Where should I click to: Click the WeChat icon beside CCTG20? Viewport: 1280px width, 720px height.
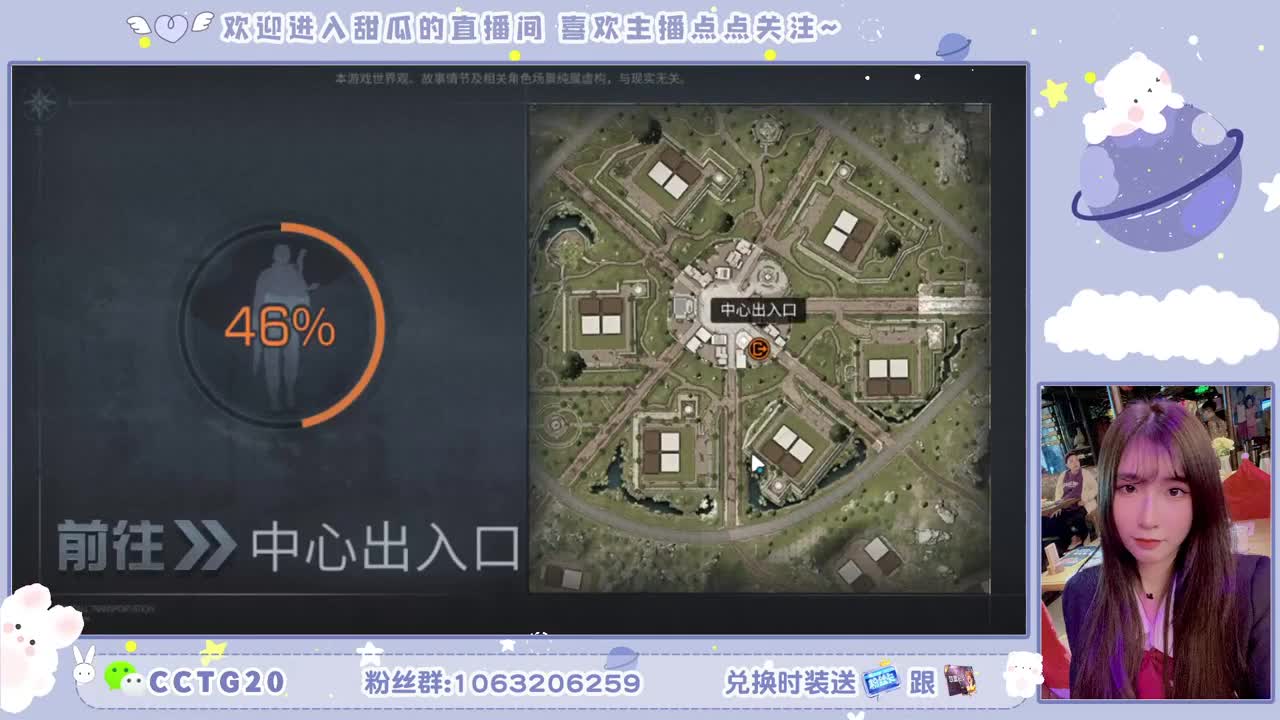(124, 678)
